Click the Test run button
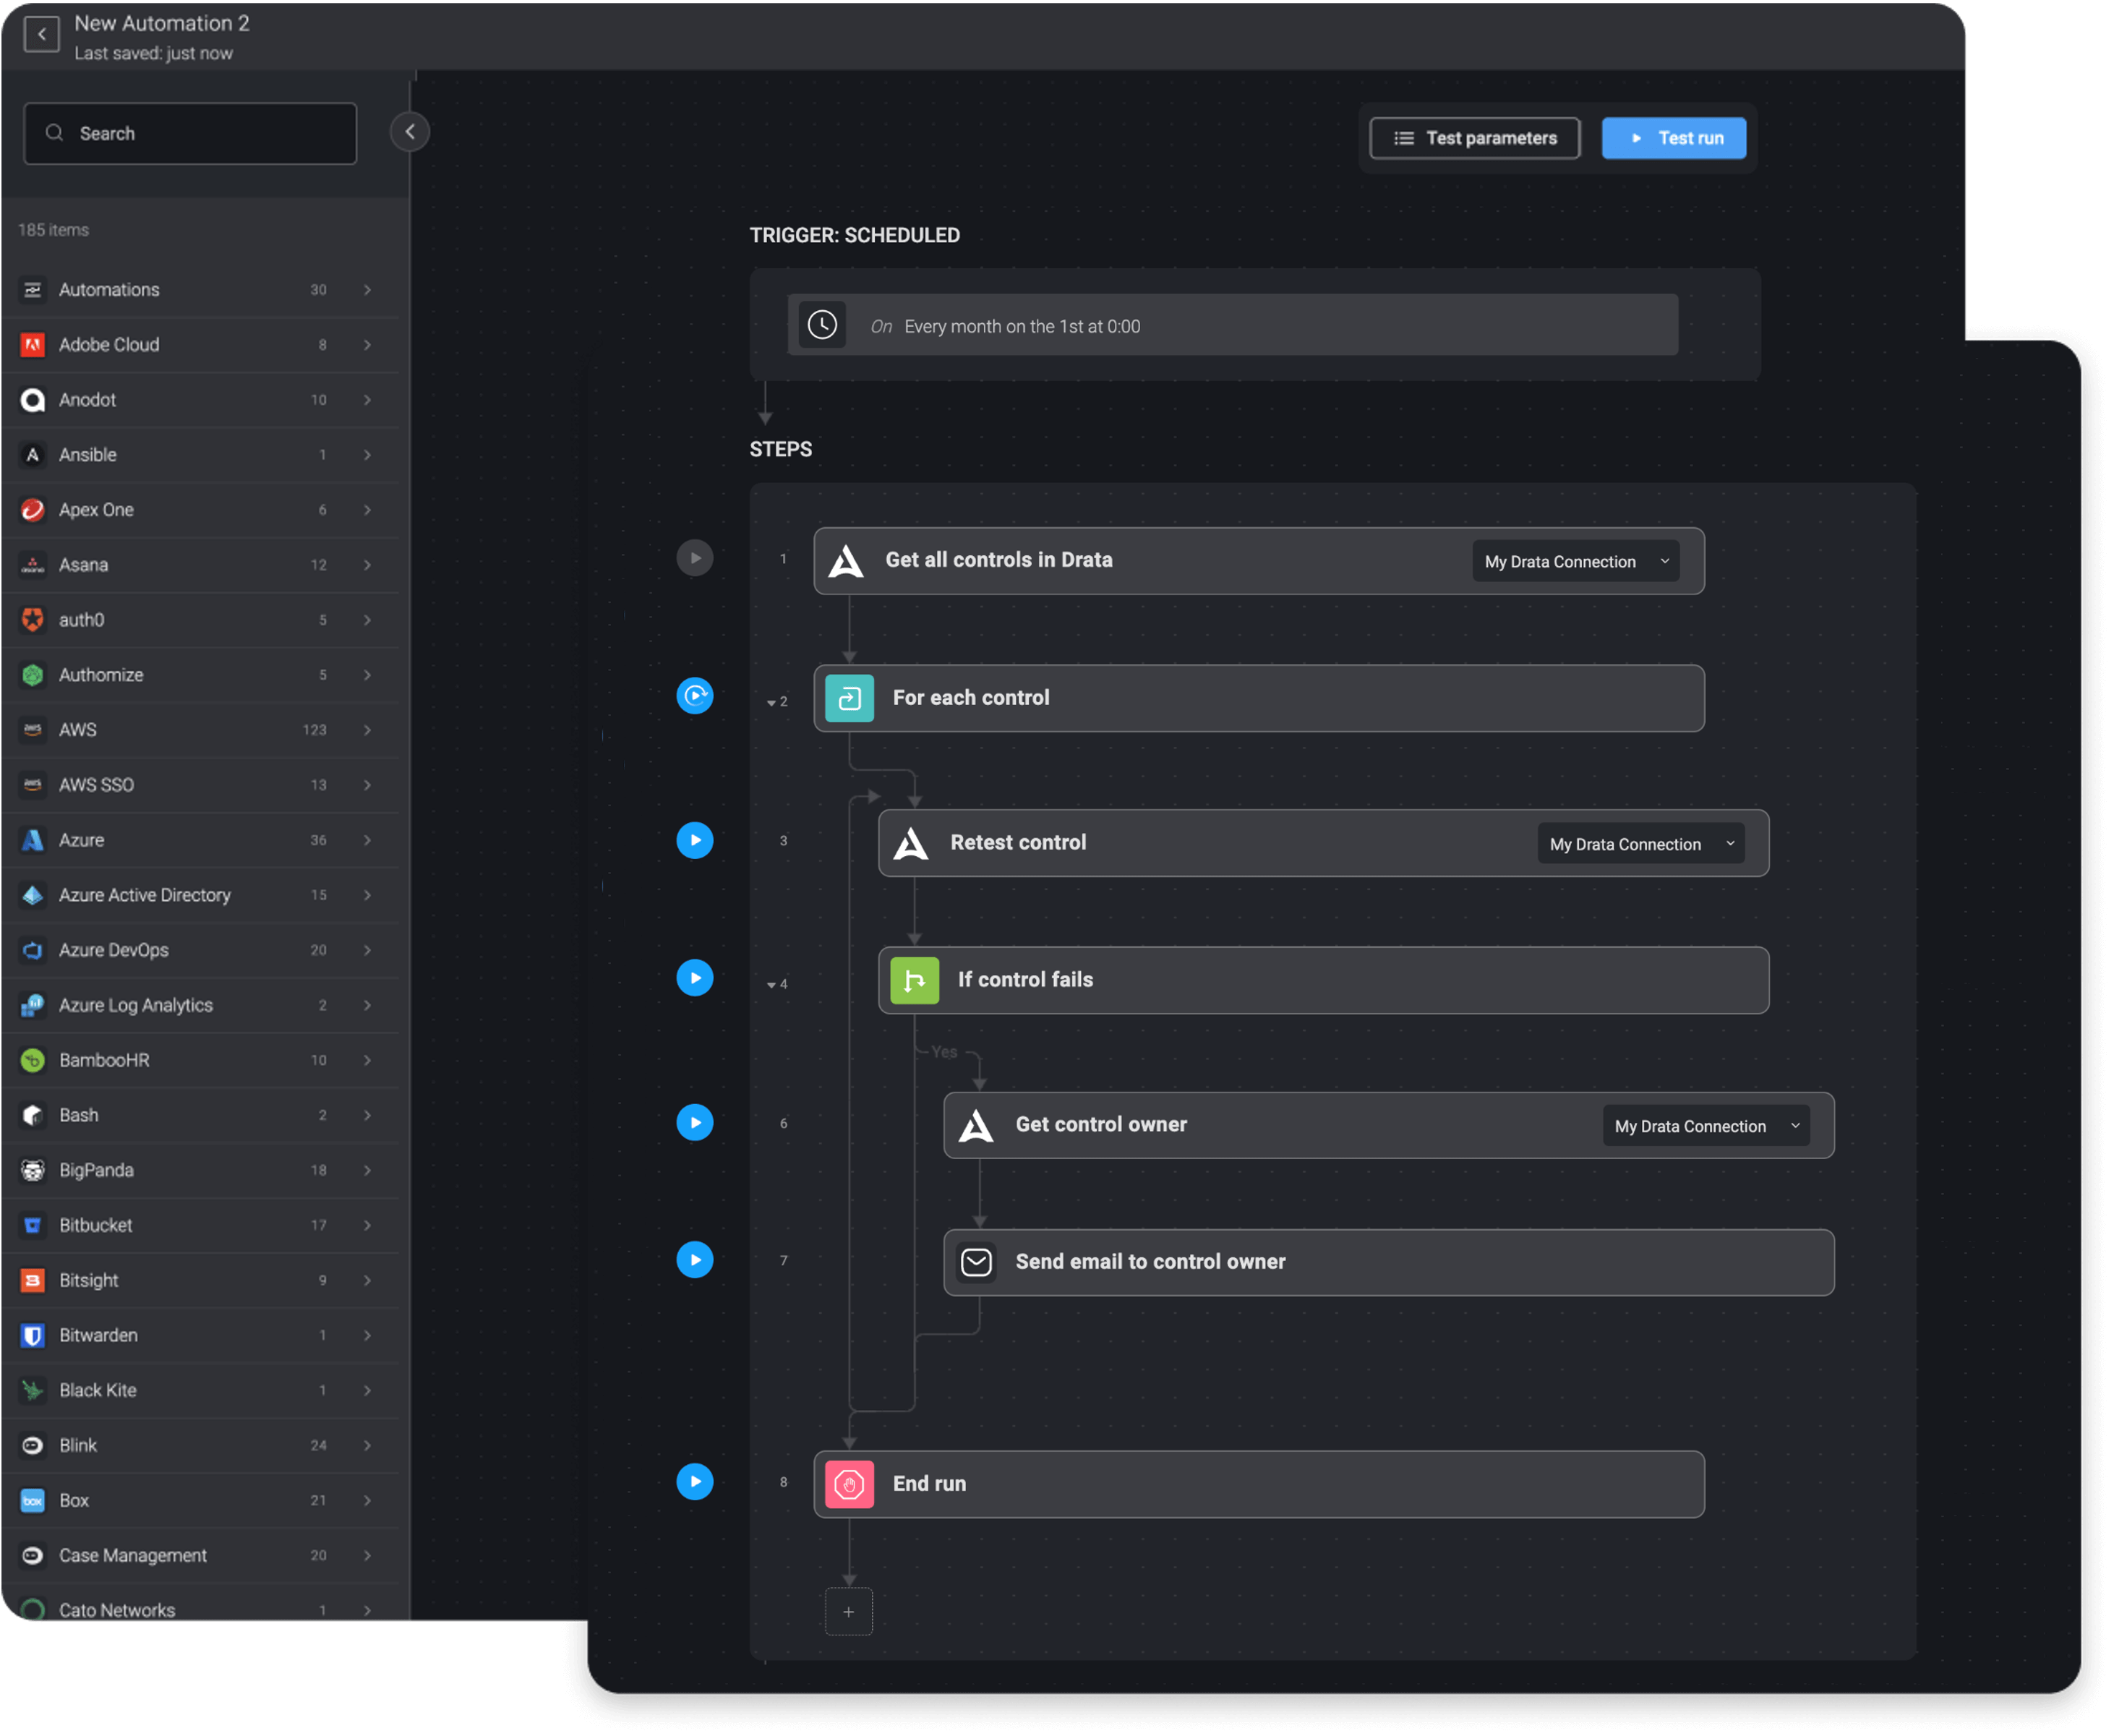 point(1673,138)
